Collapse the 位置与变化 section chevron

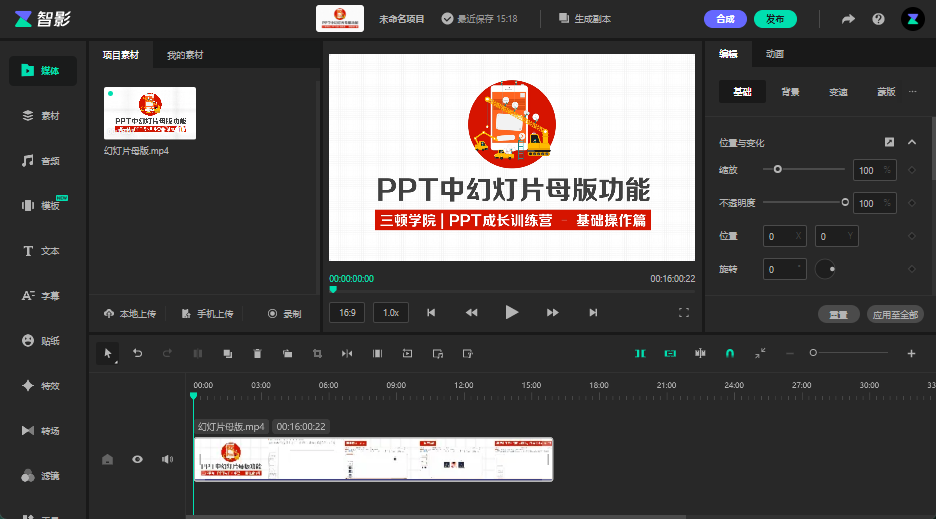[x=912, y=142]
